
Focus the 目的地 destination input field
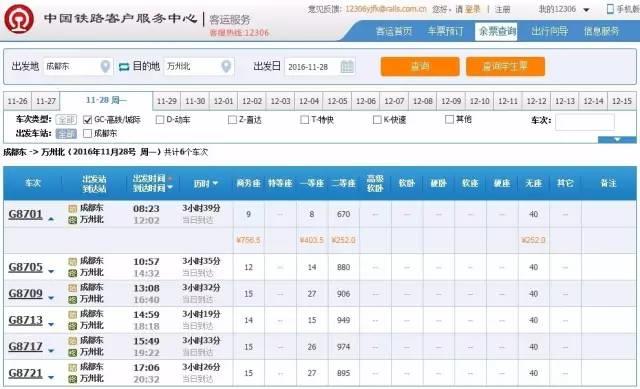[x=199, y=67]
